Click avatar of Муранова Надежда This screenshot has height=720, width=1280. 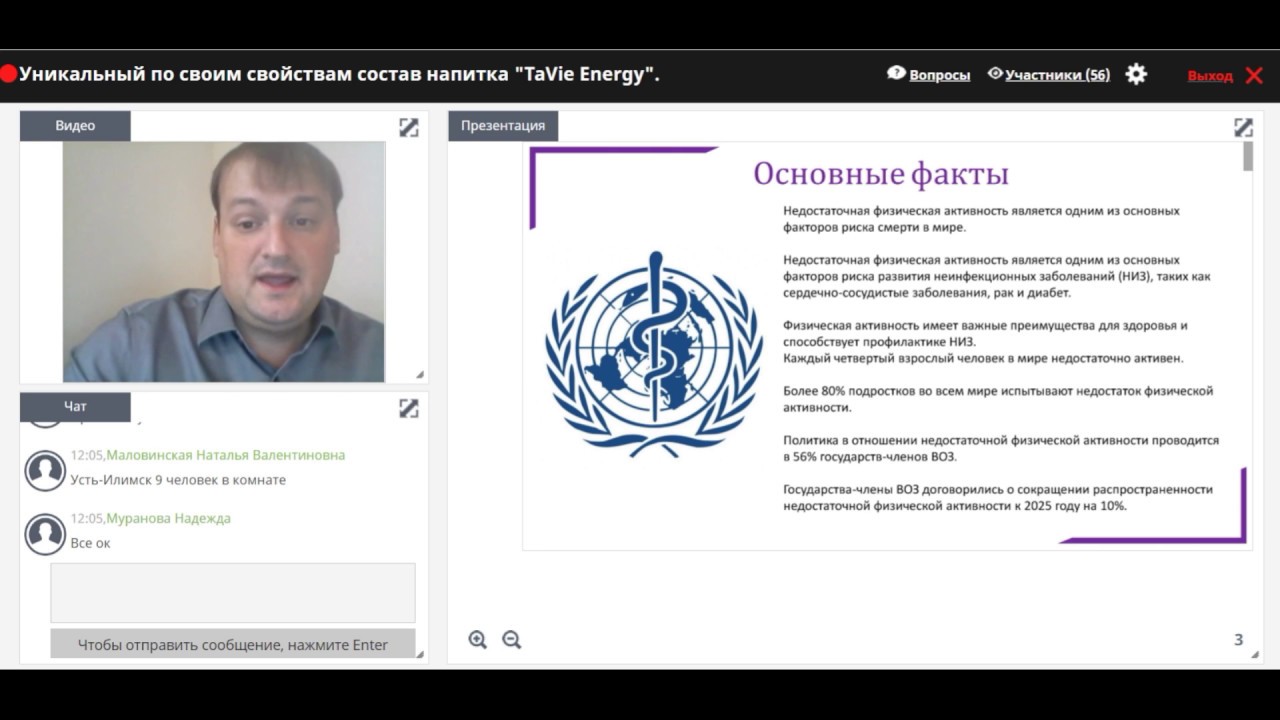coord(45,534)
